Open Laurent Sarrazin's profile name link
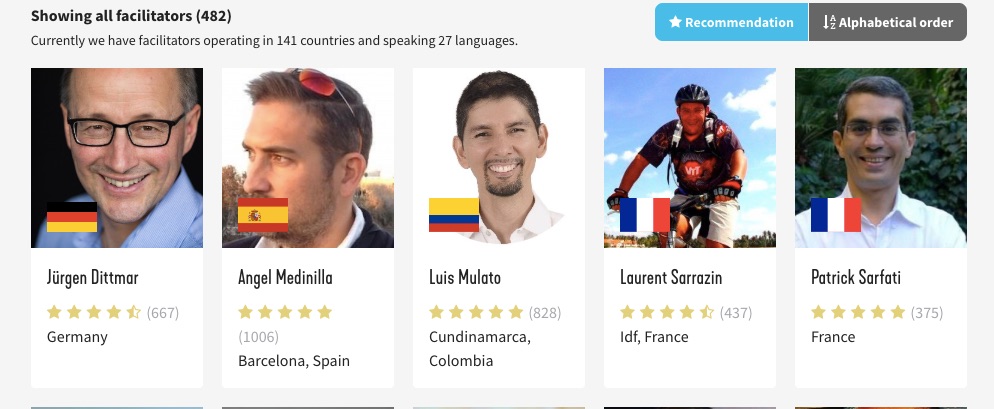The height and width of the screenshot is (409, 994). [x=671, y=278]
